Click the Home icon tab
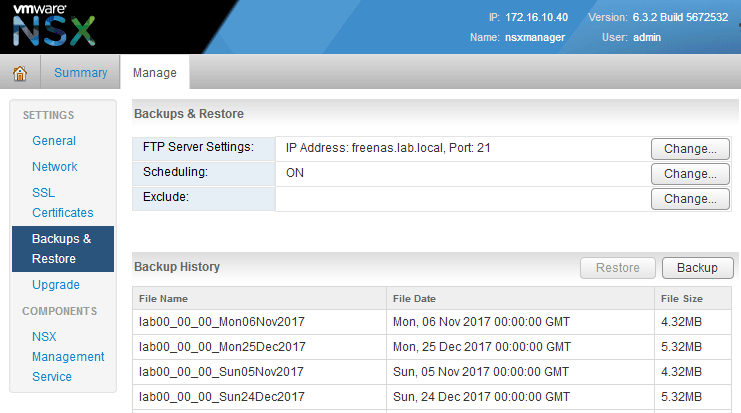741x413 pixels. point(19,72)
